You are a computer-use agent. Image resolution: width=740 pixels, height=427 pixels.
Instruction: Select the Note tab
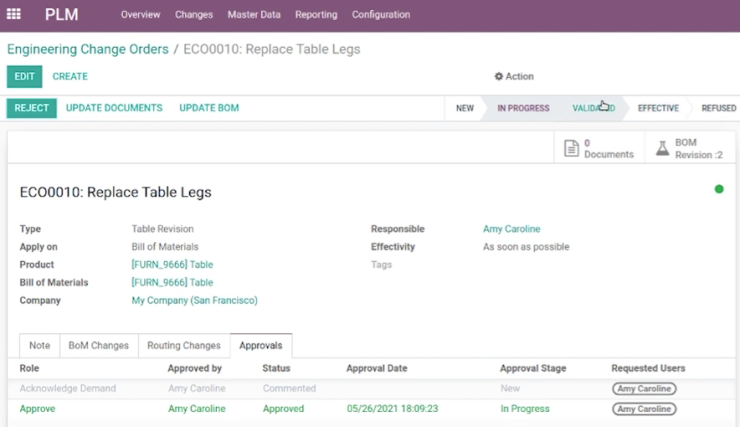40,345
